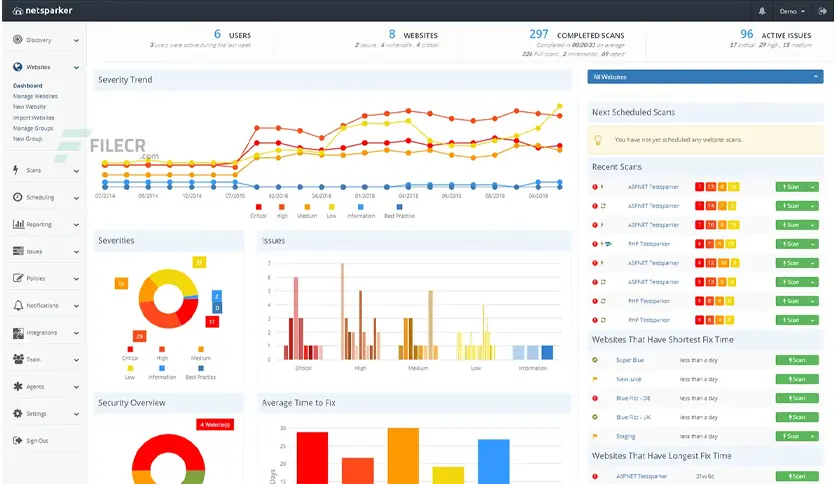The width and height of the screenshot is (836, 484).
Task: Open the Discovery radar icon in sidebar
Action: point(18,39)
